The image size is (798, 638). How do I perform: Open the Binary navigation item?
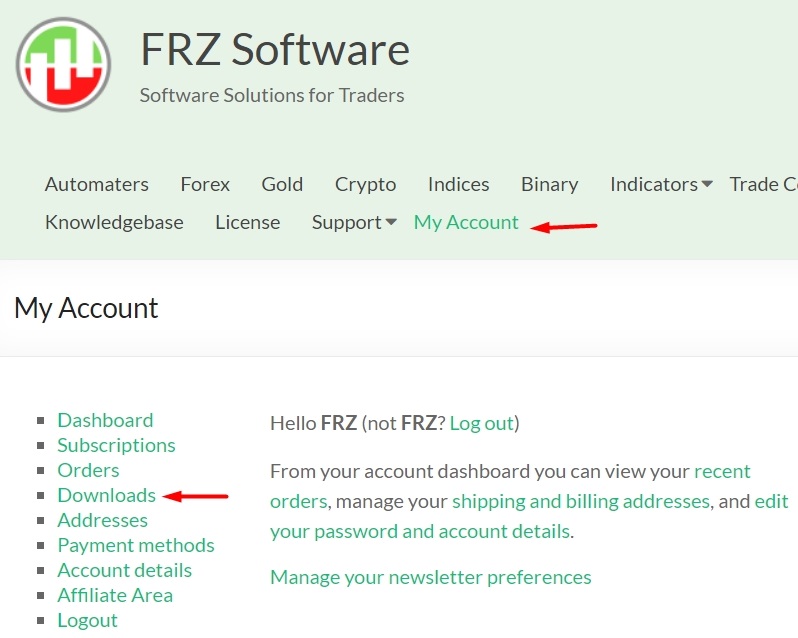550,184
